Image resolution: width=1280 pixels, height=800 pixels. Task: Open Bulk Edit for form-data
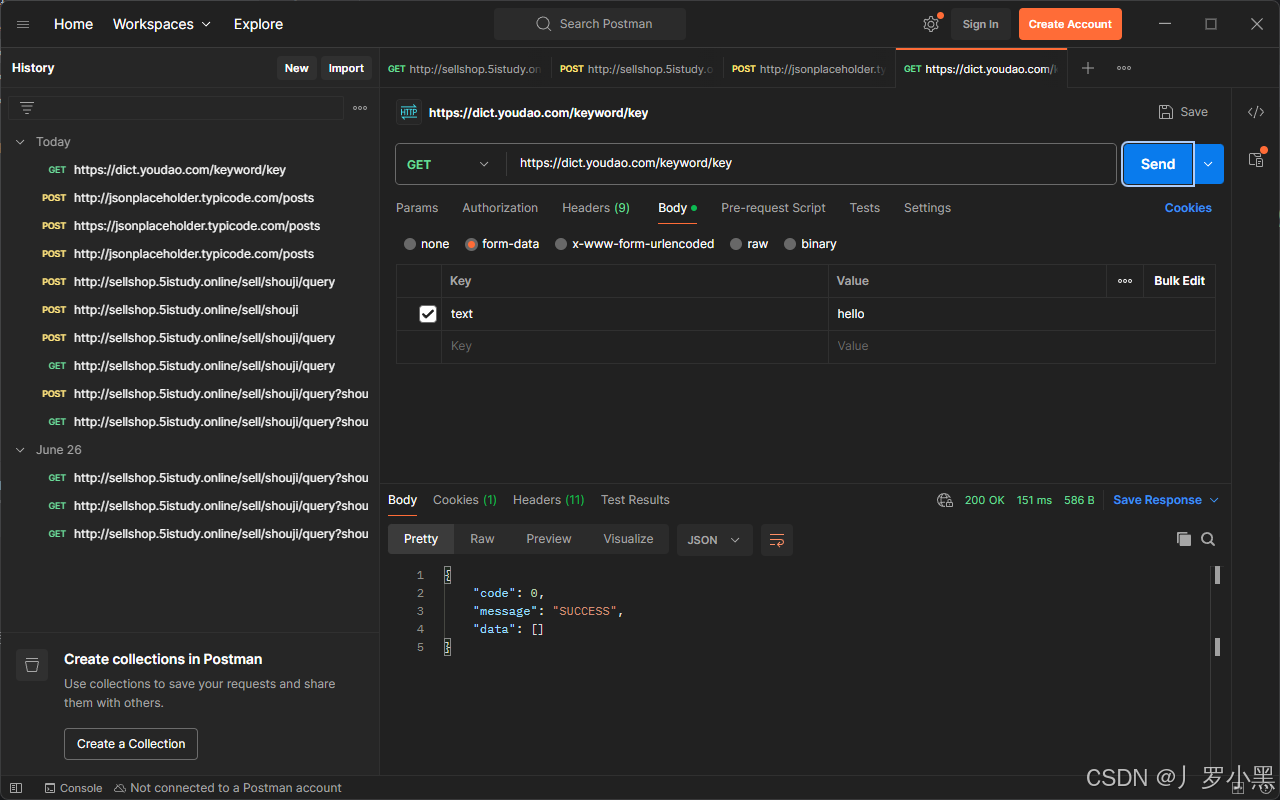click(1179, 281)
